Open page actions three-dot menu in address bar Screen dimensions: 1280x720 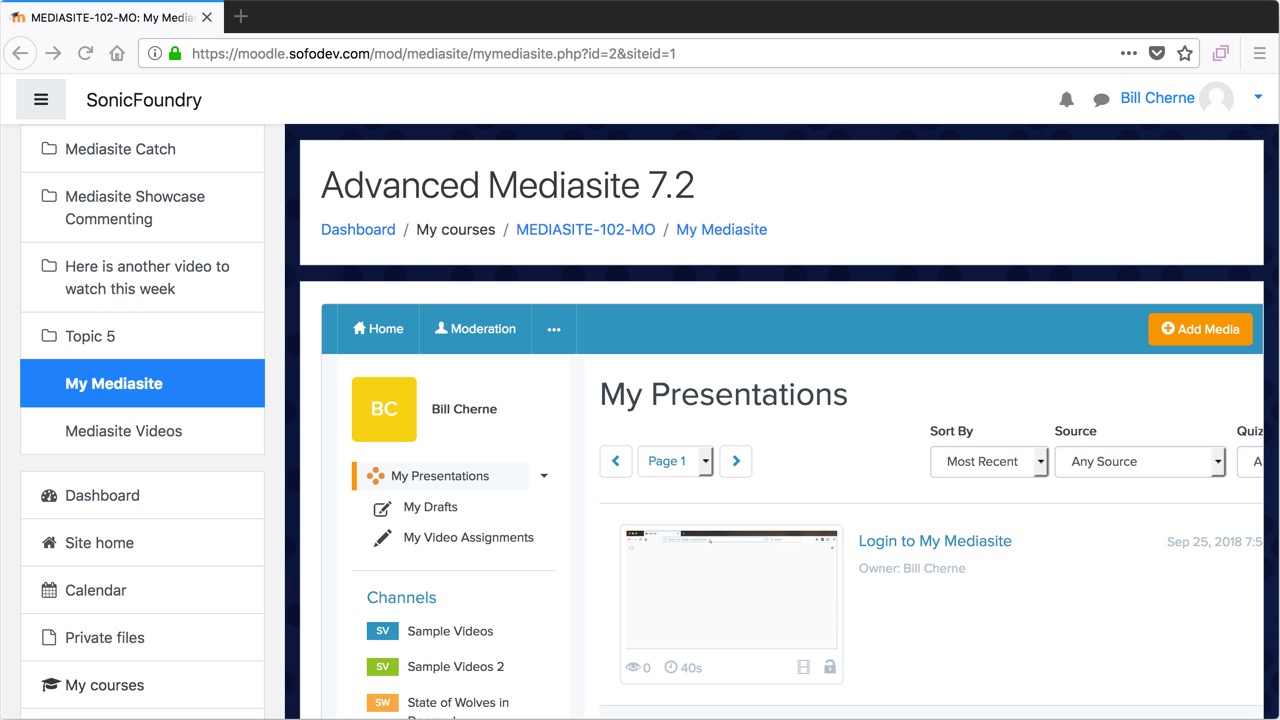click(1129, 53)
